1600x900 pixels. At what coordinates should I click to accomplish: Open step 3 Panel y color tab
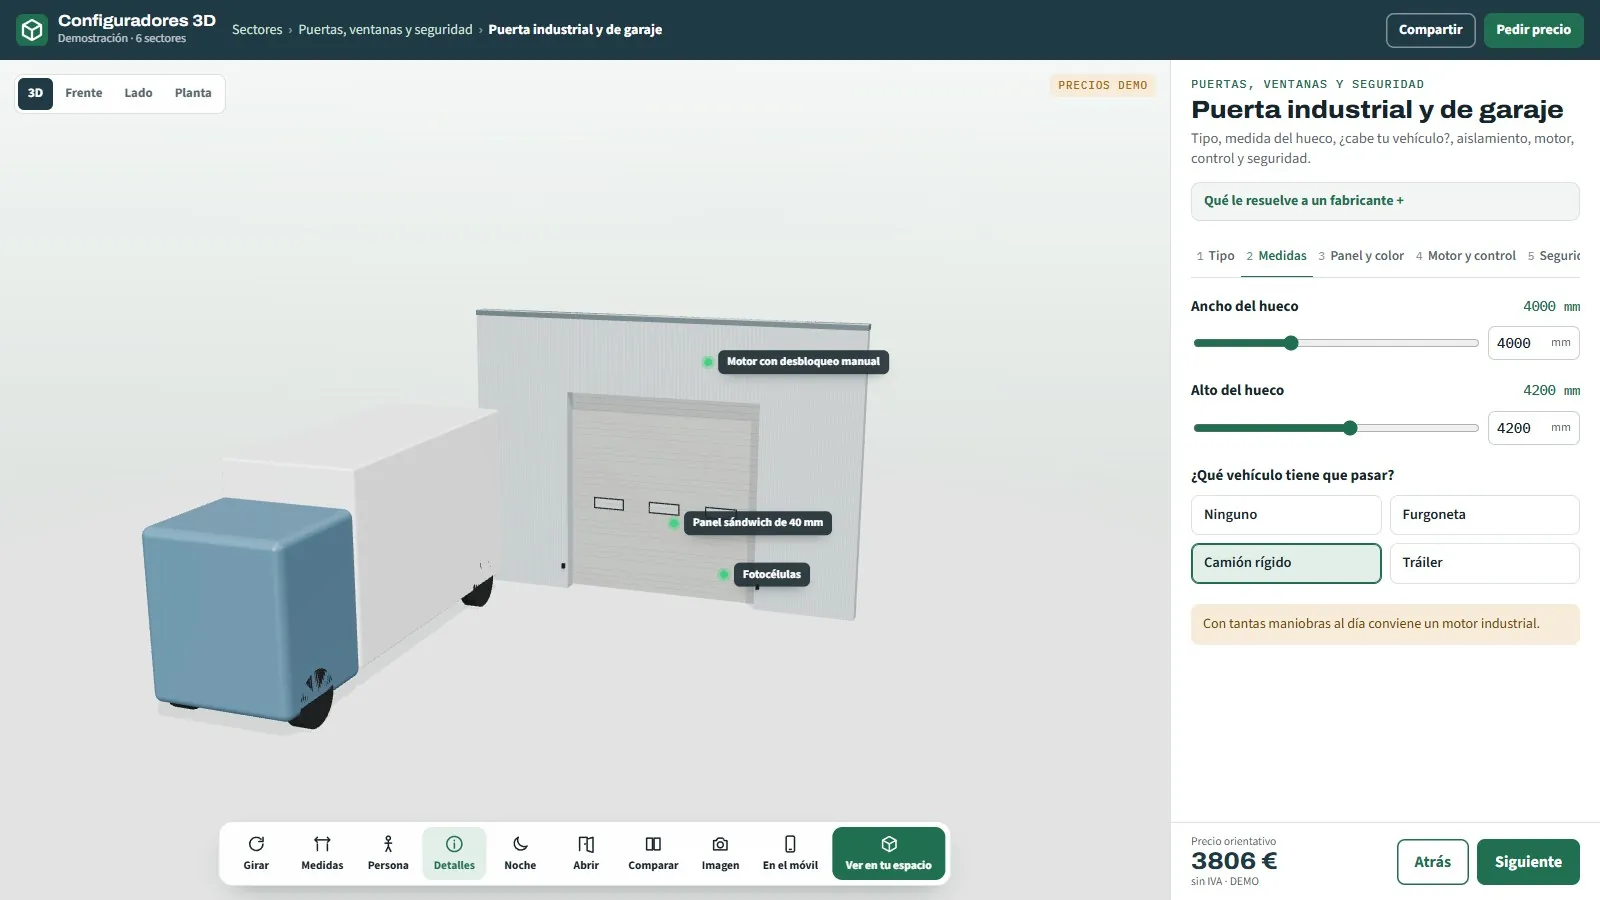tap(1361, 256)
